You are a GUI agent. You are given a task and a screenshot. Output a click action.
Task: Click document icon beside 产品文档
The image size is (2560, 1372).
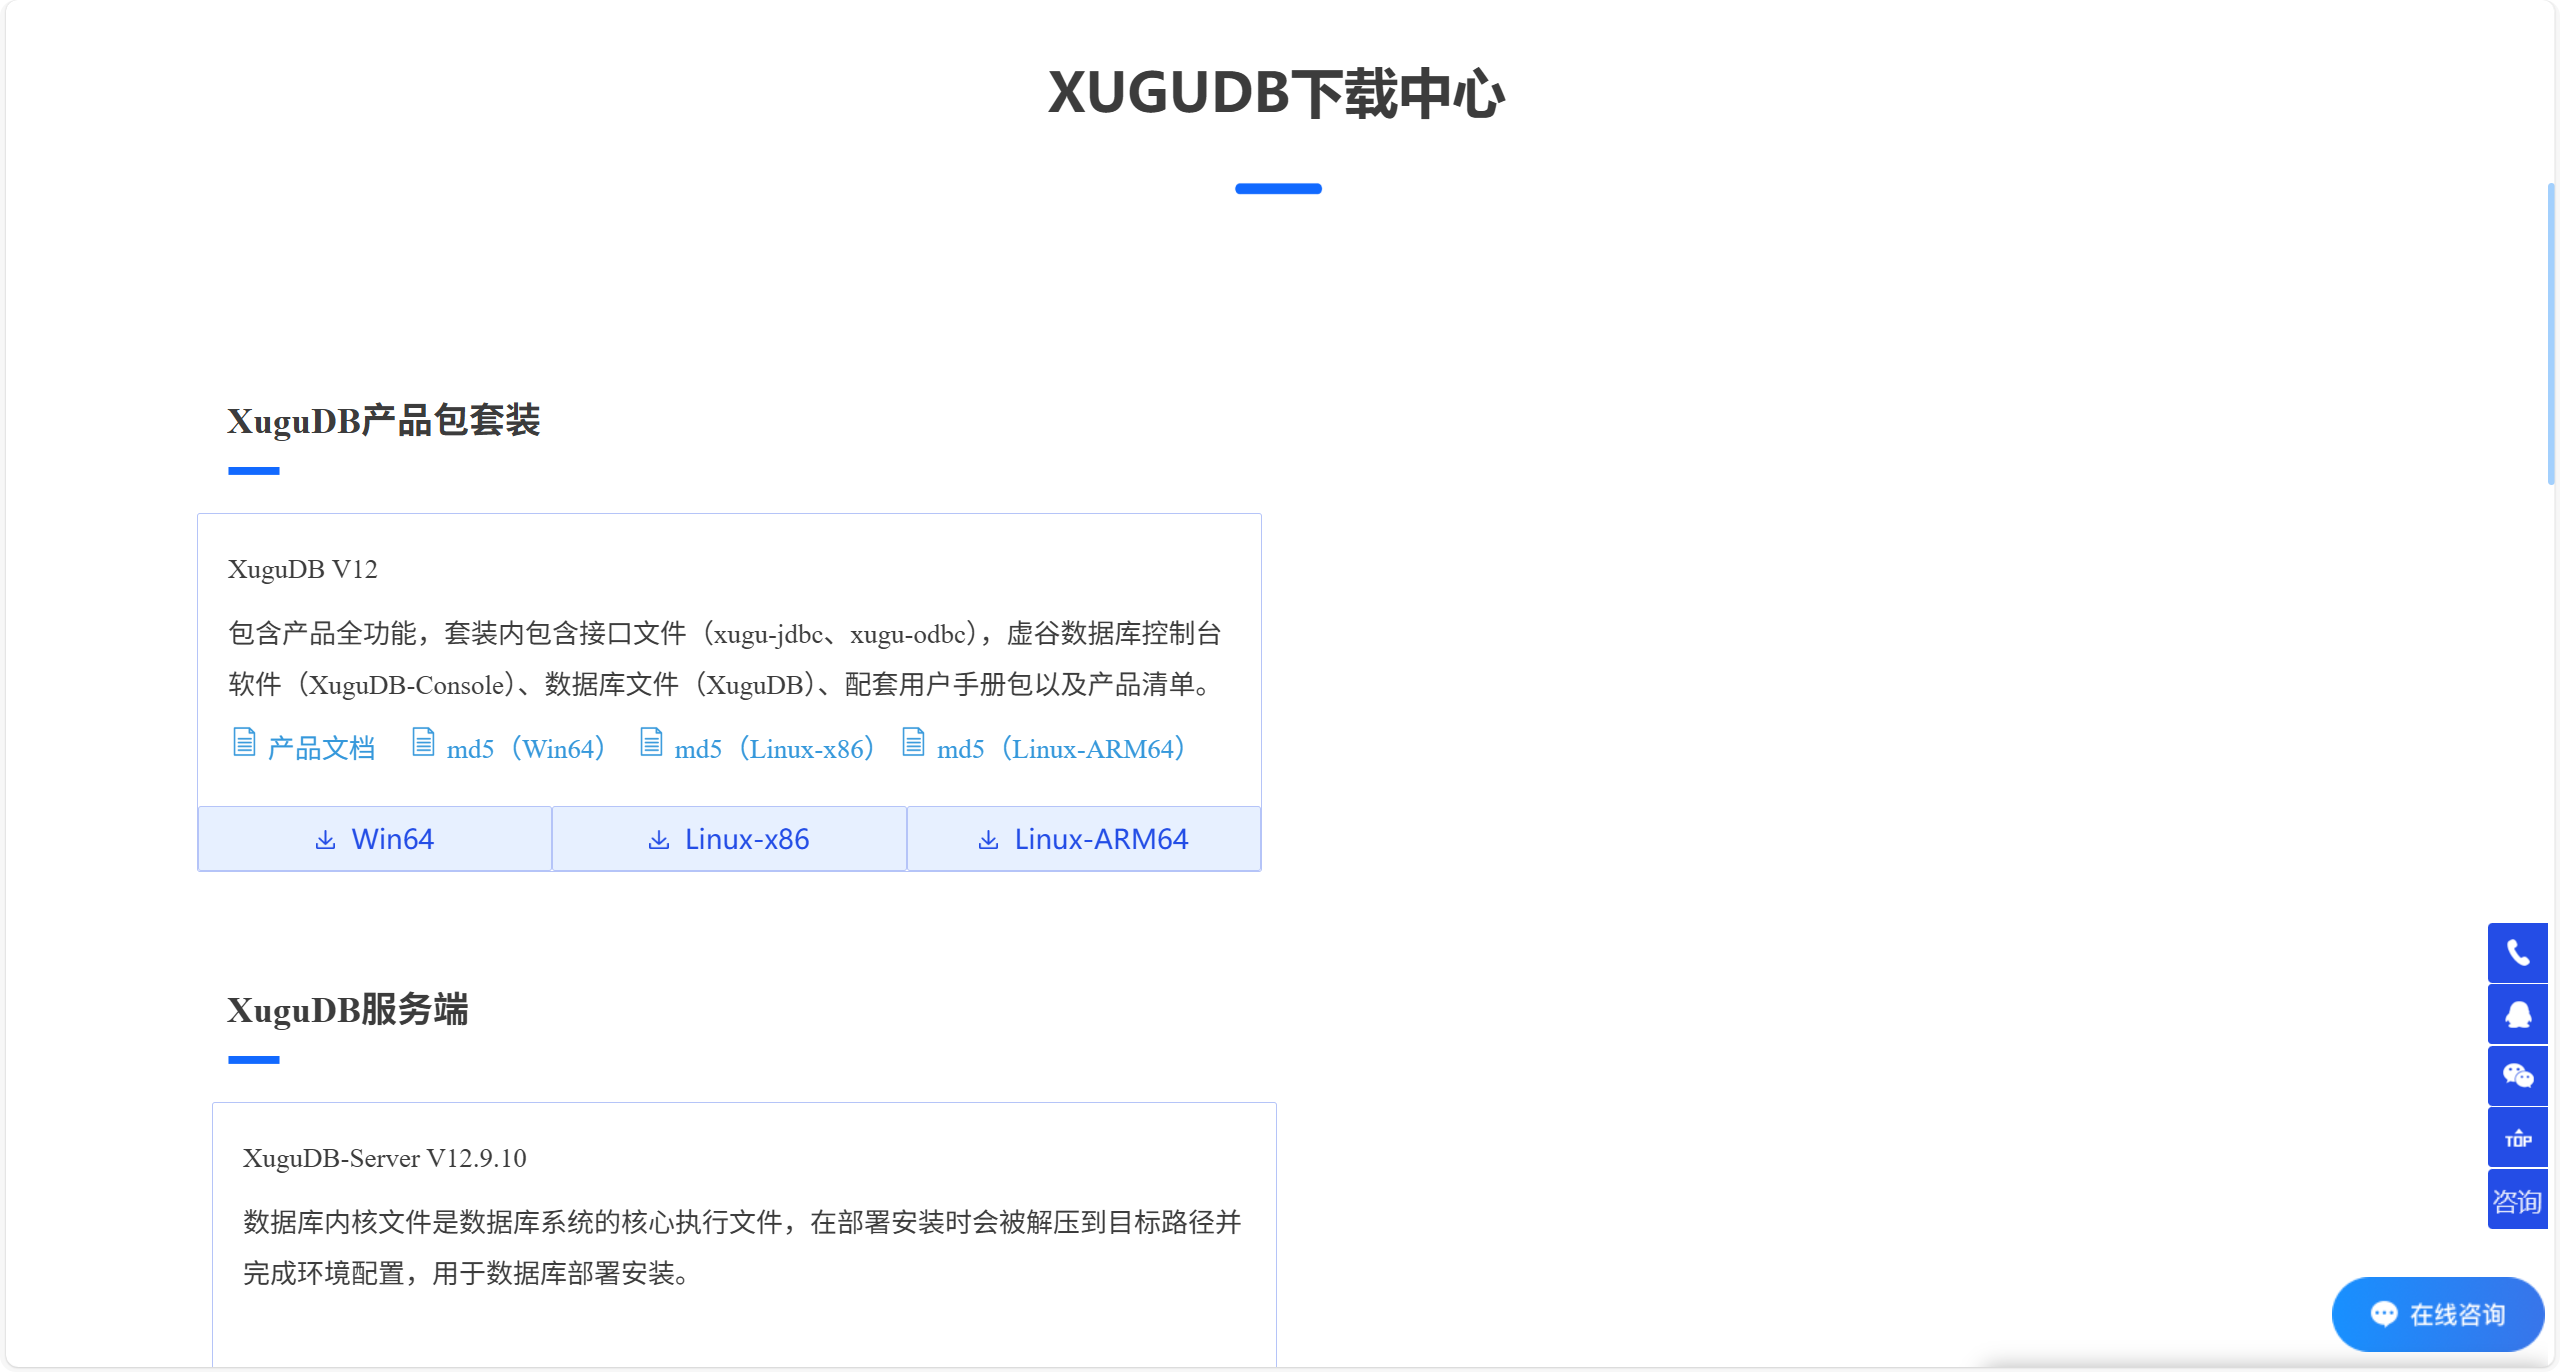coord(244,743)
